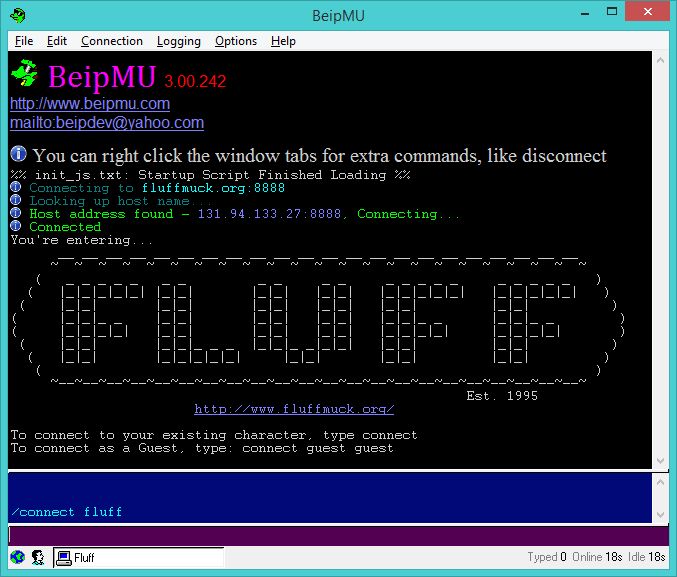This screenshot has width=677, height=577.
Task: Click the 'Idle 18s' status indicator
Action: point(646,557)
